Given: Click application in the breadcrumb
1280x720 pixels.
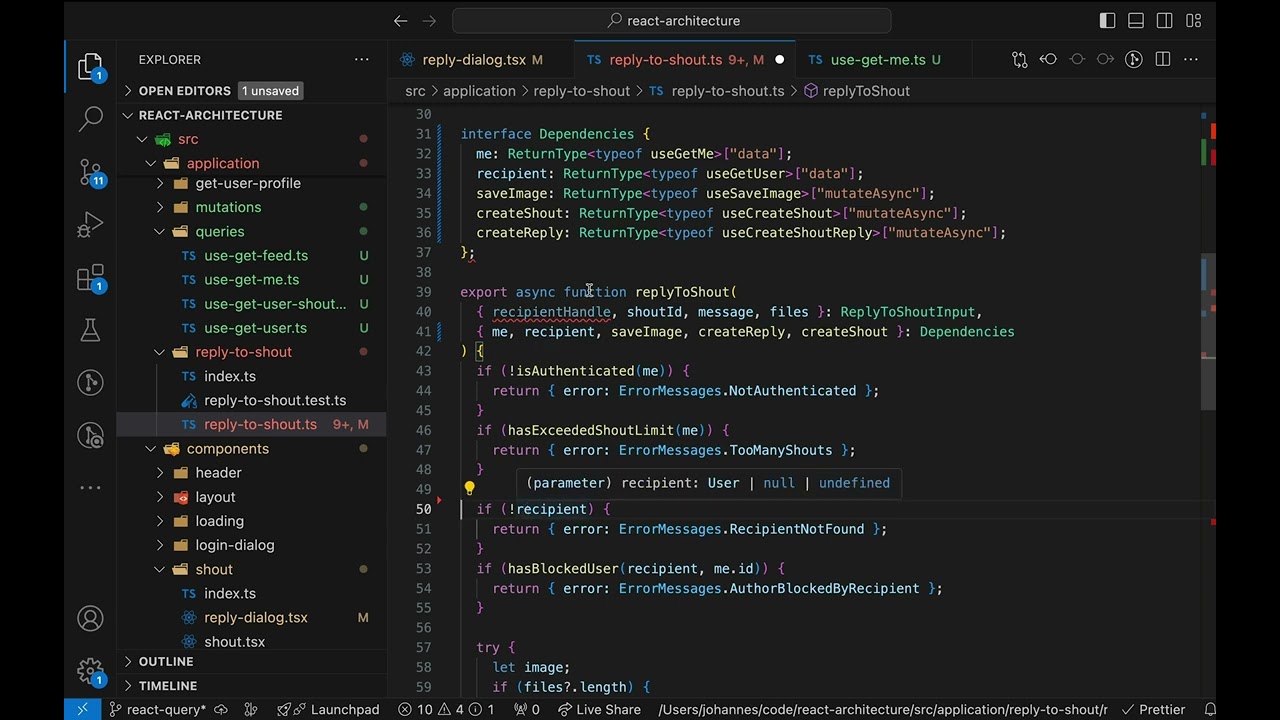Looking at the screenshot, I should (x=479, y=91).
